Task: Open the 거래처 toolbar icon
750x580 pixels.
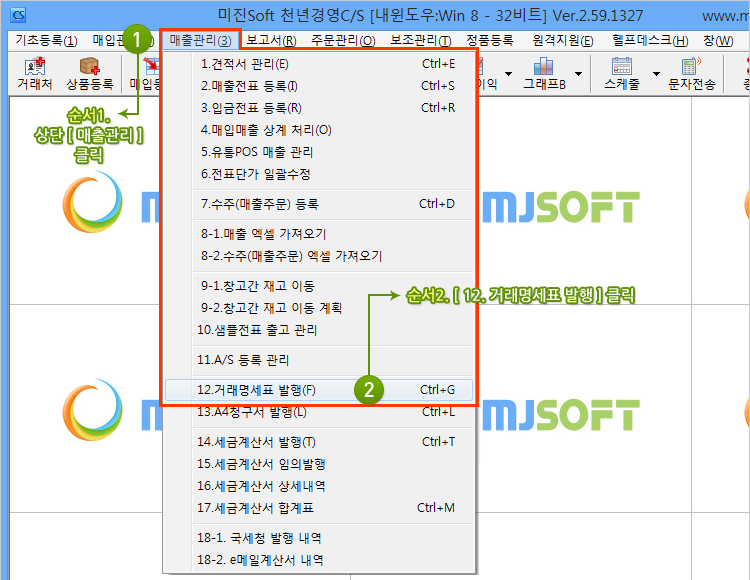Action: pos(34,74)
